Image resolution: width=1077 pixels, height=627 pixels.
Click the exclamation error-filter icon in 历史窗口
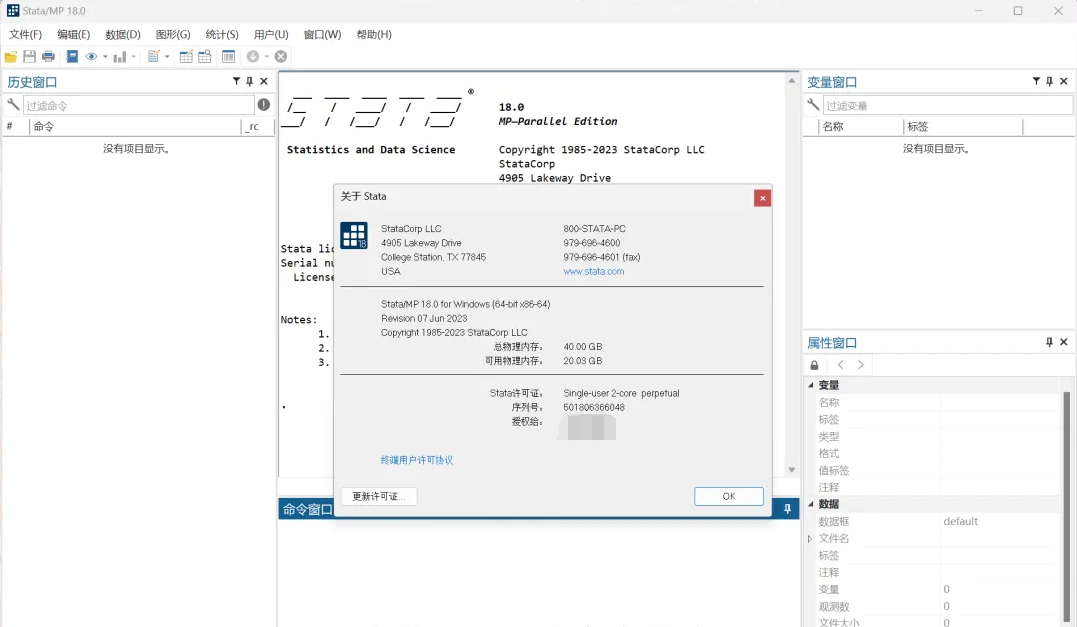click(x=264, y=104)
